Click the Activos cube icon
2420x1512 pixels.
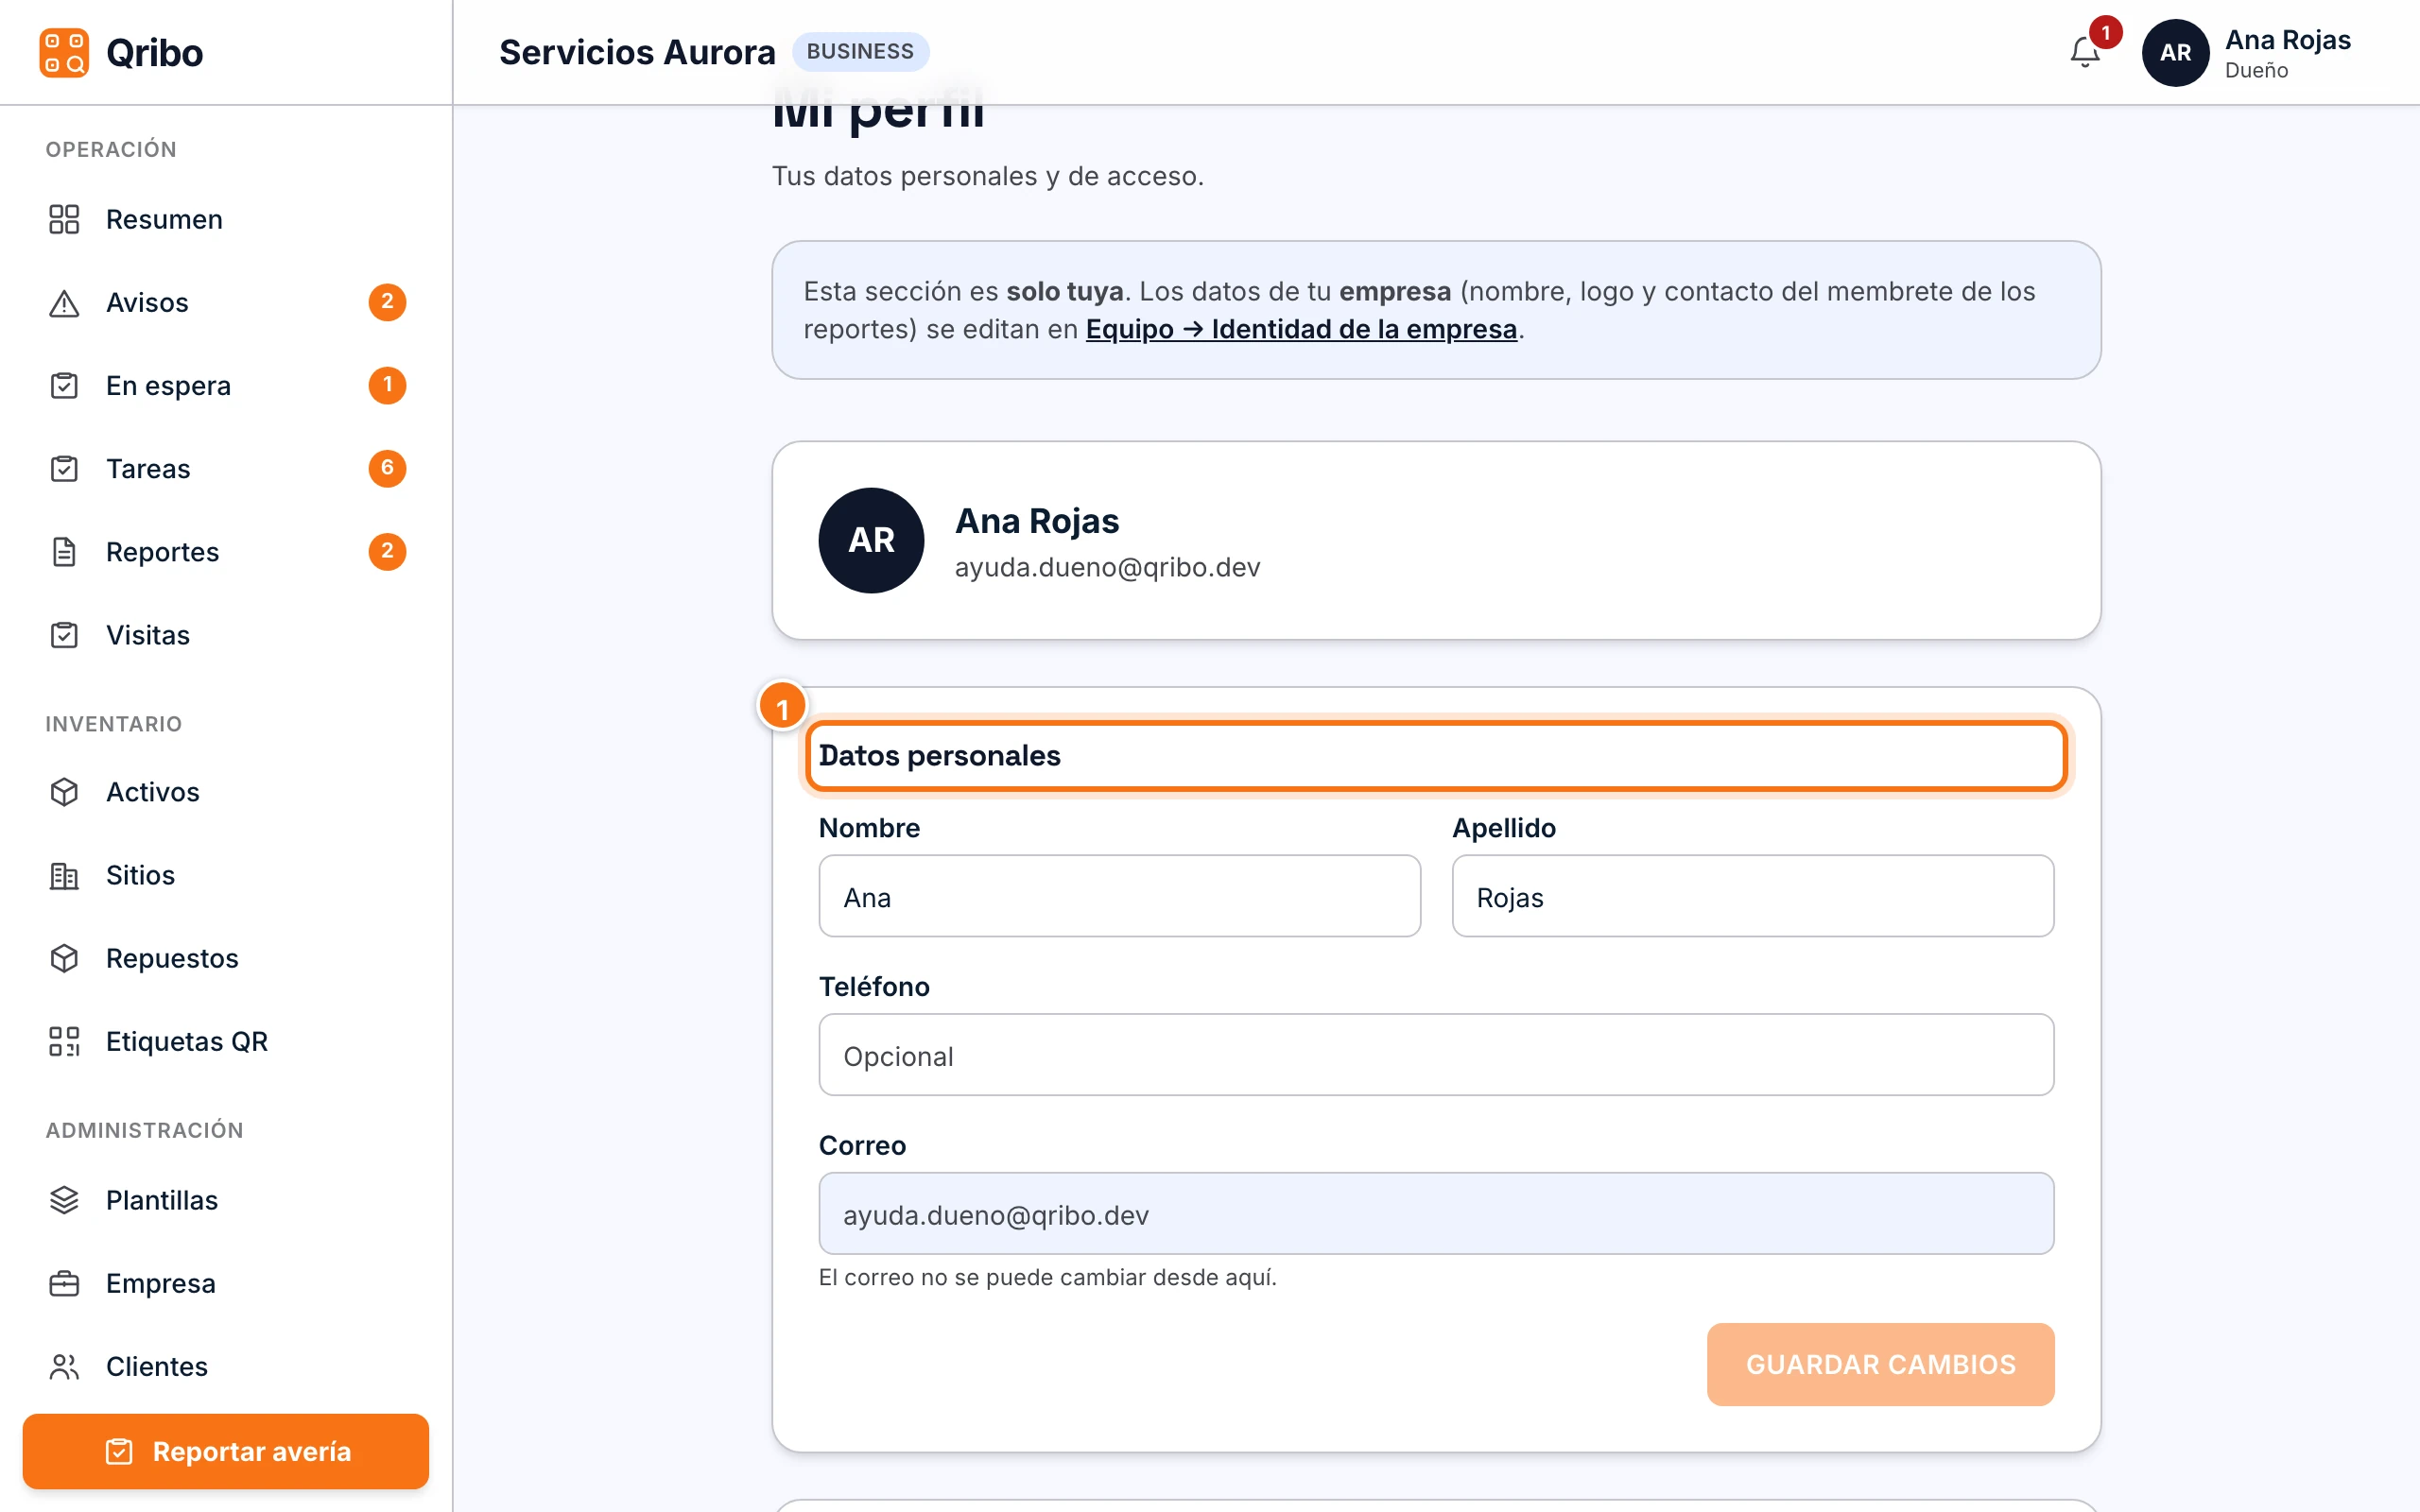[x=64, y=792]
